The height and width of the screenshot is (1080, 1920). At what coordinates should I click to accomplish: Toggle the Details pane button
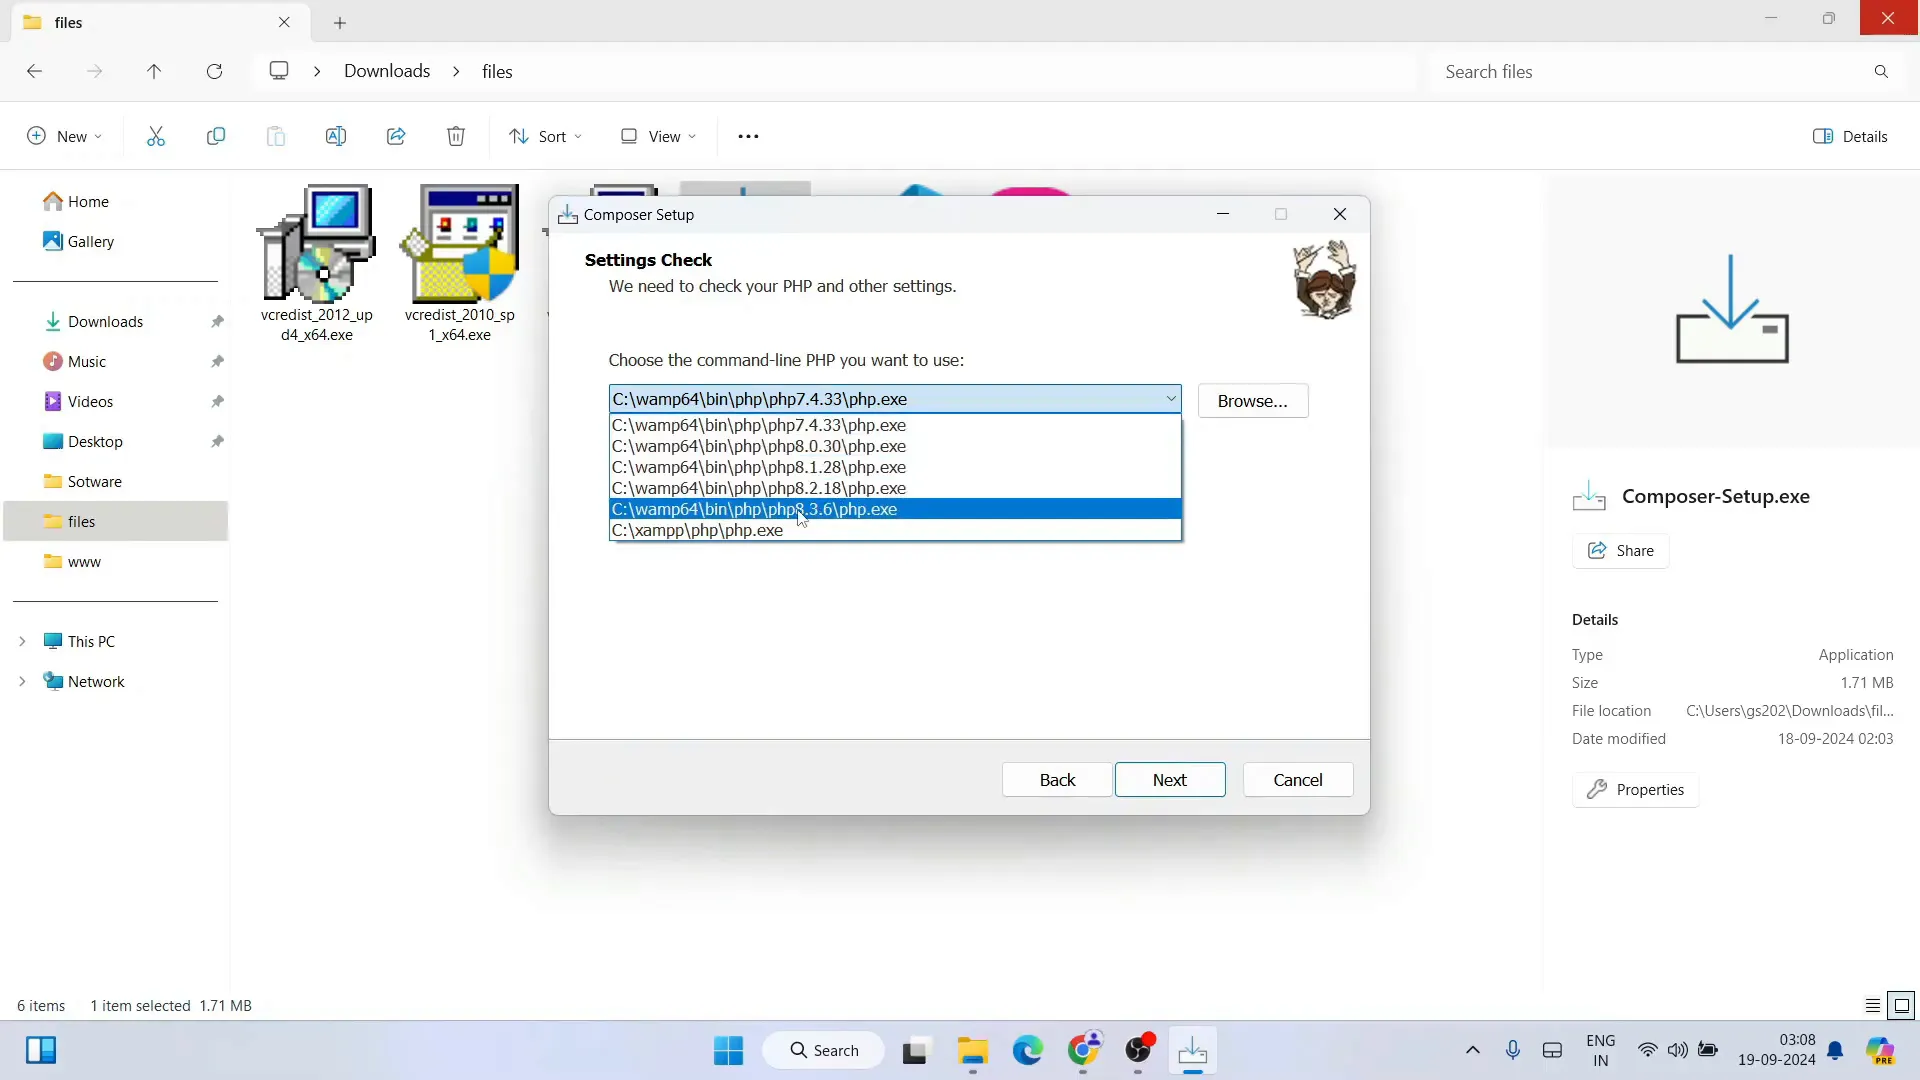[x=1850, y=136]
